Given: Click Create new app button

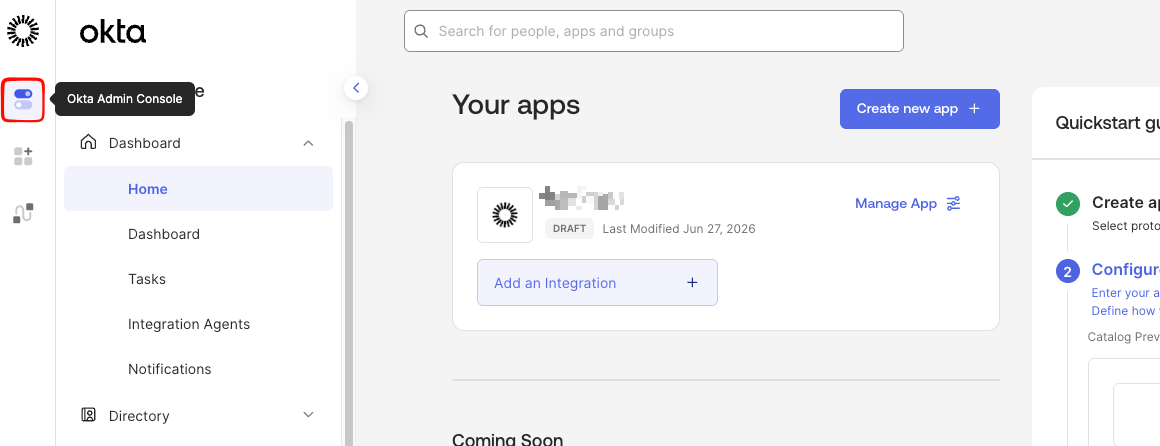Looking at the screenshot, I should pyautogui.click(x=920, y=109).
